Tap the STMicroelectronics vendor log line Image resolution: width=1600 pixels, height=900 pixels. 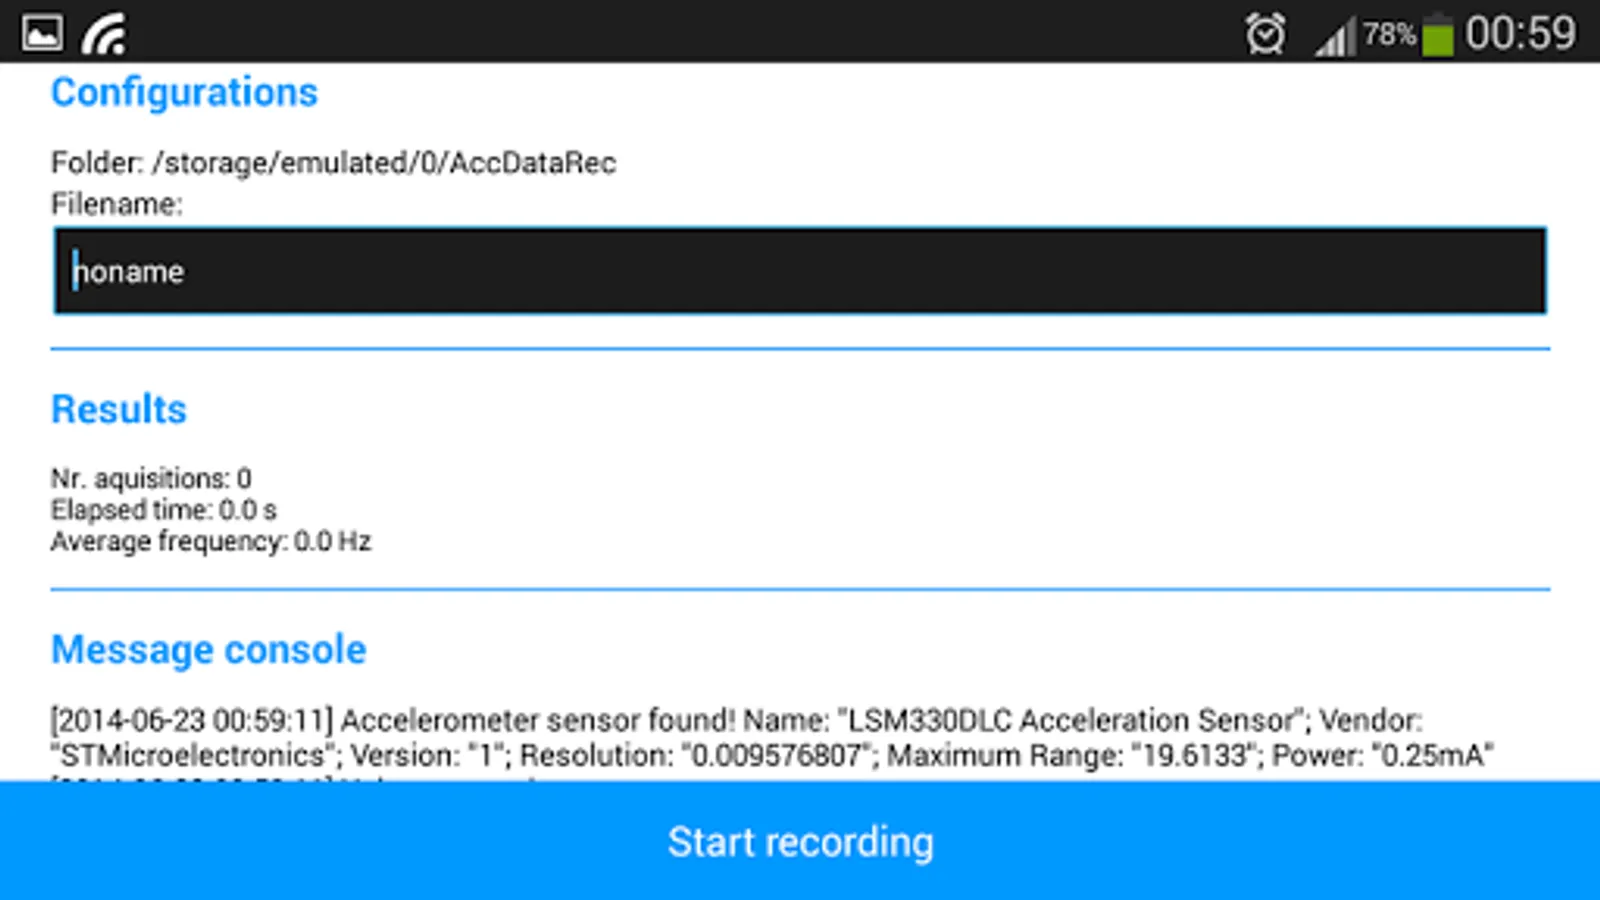coord(772,755)
